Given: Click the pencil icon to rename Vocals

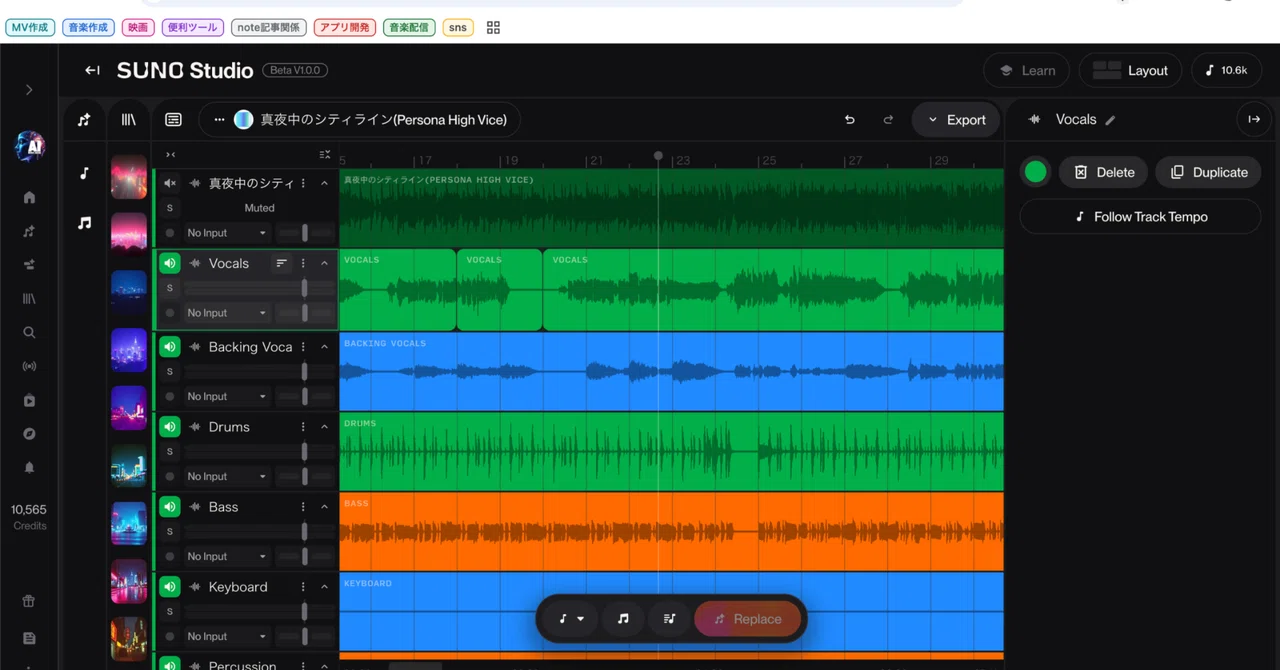Looking at the screenshot, I should 1110,120.
